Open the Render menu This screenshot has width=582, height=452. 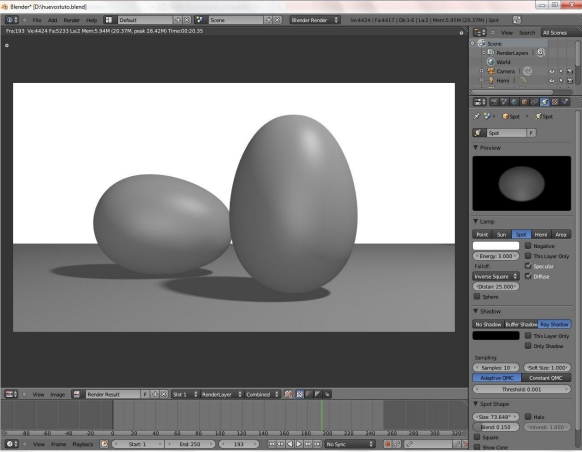pyautogui.click(x=72, y=20)
